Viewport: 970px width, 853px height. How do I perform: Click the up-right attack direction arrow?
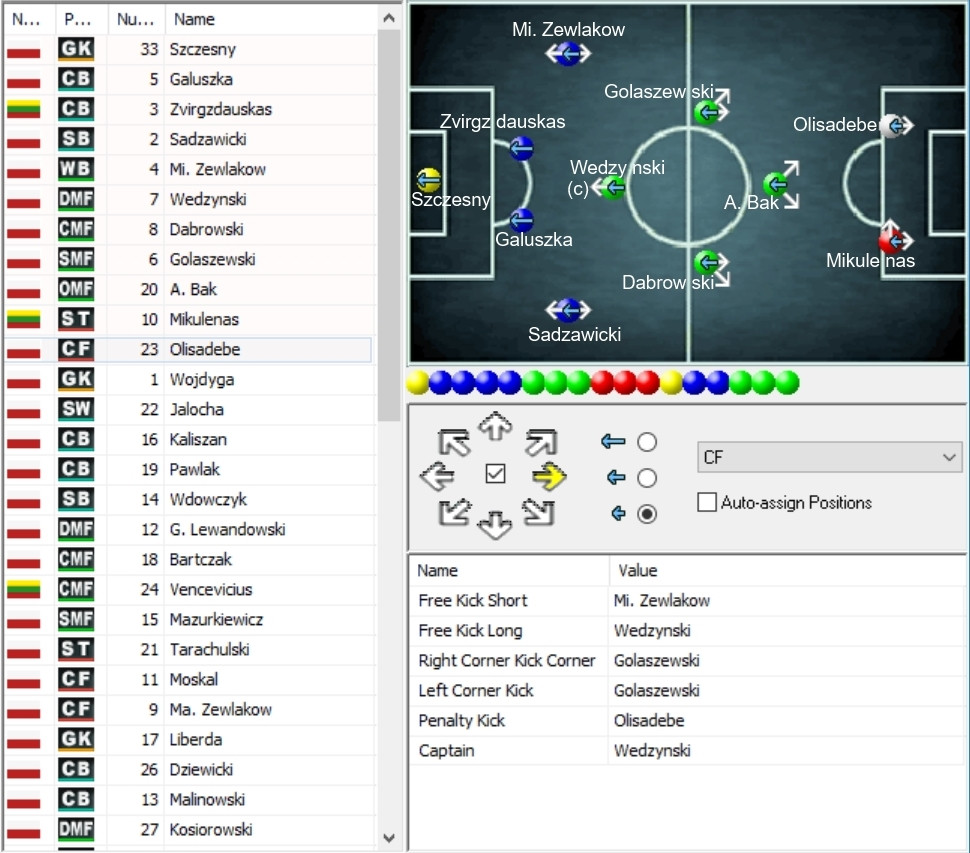pyautogui.click(x=541, y=442)
